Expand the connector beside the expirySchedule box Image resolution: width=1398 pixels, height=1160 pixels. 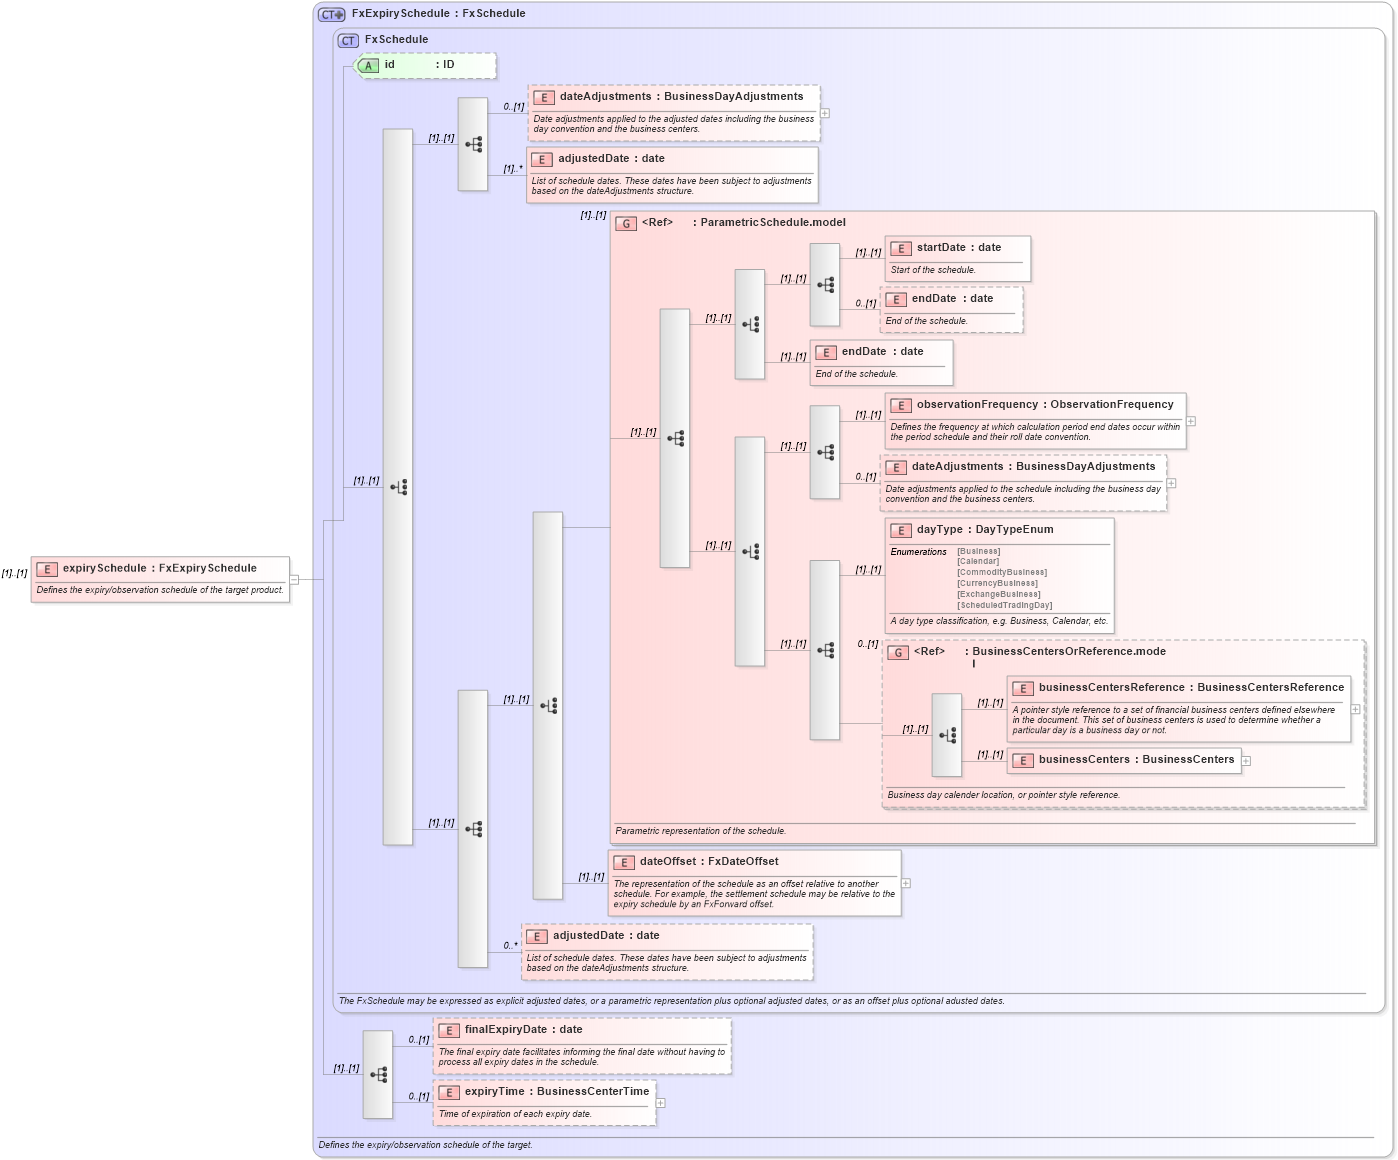[293, 578]
